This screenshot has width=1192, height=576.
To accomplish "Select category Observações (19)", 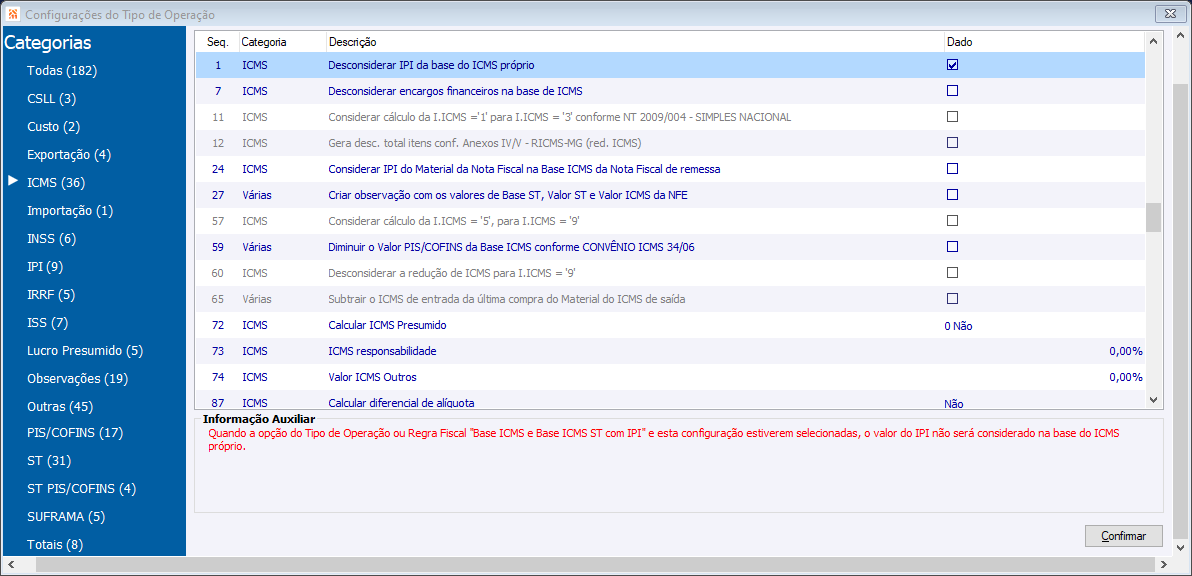I will [x=78, y=378].
